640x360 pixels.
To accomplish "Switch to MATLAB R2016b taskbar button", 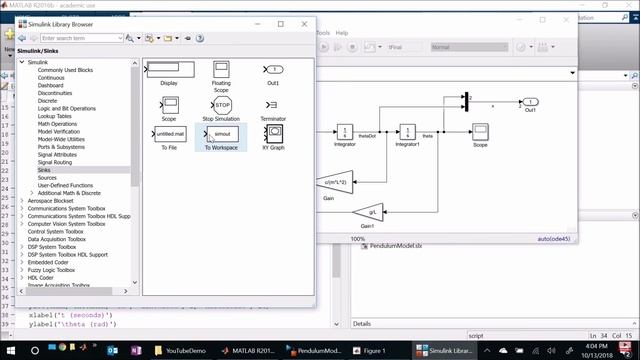I will tap(249, 351).
